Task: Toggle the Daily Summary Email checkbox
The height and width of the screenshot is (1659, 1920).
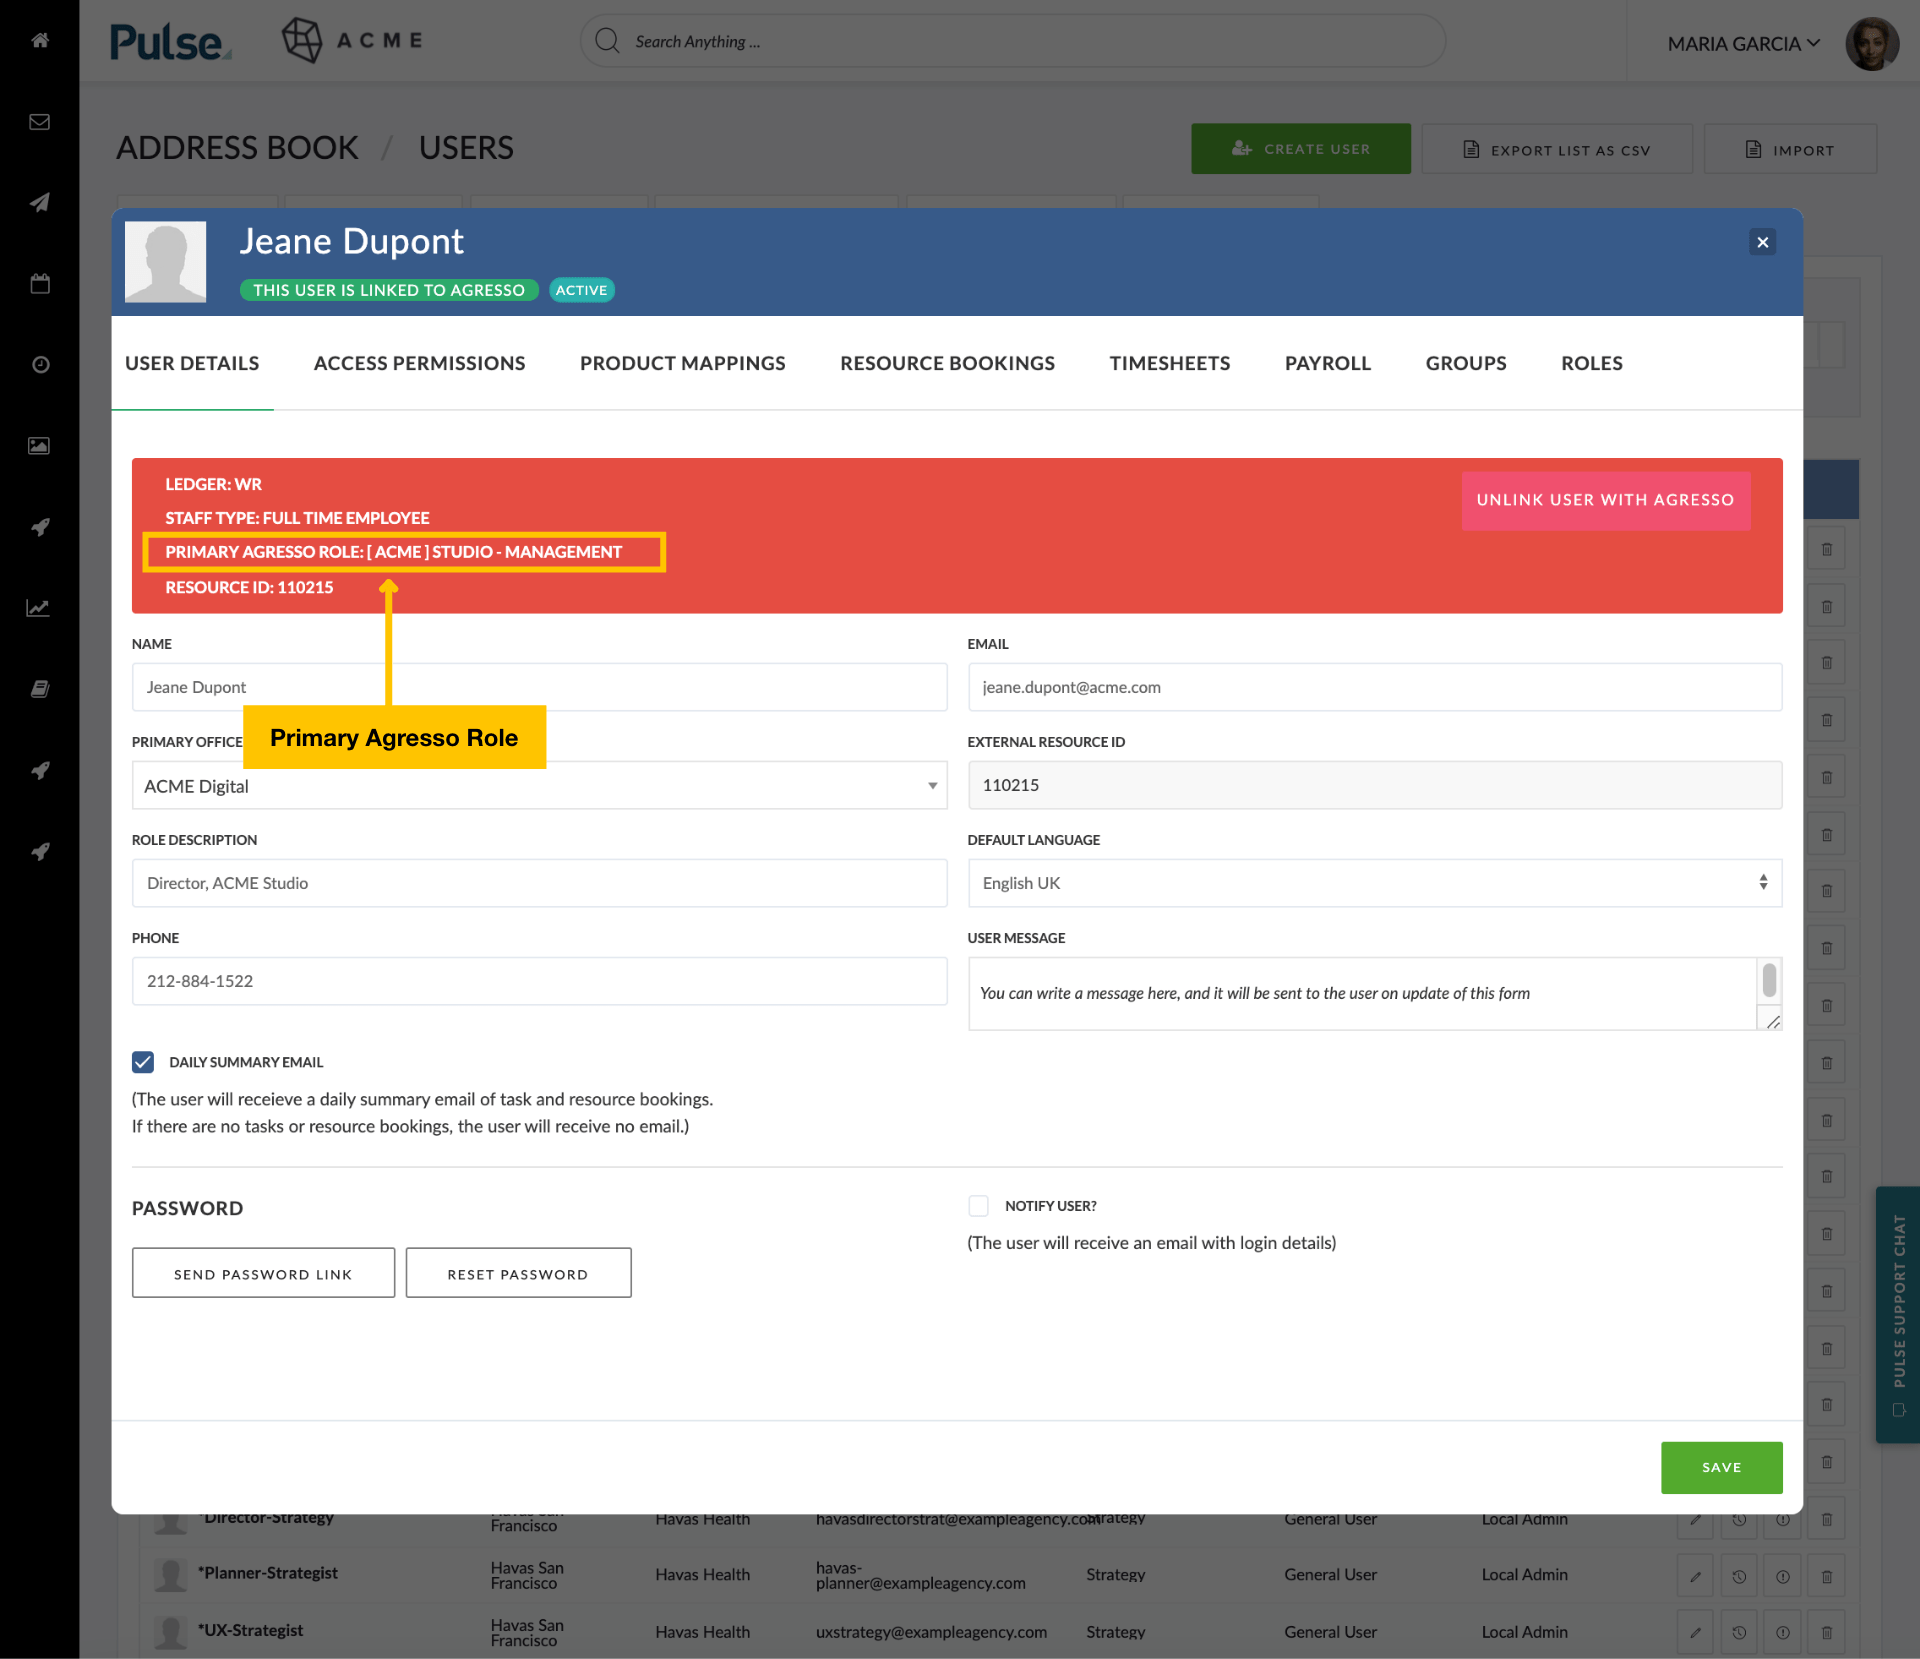Action: [143, 1062]
